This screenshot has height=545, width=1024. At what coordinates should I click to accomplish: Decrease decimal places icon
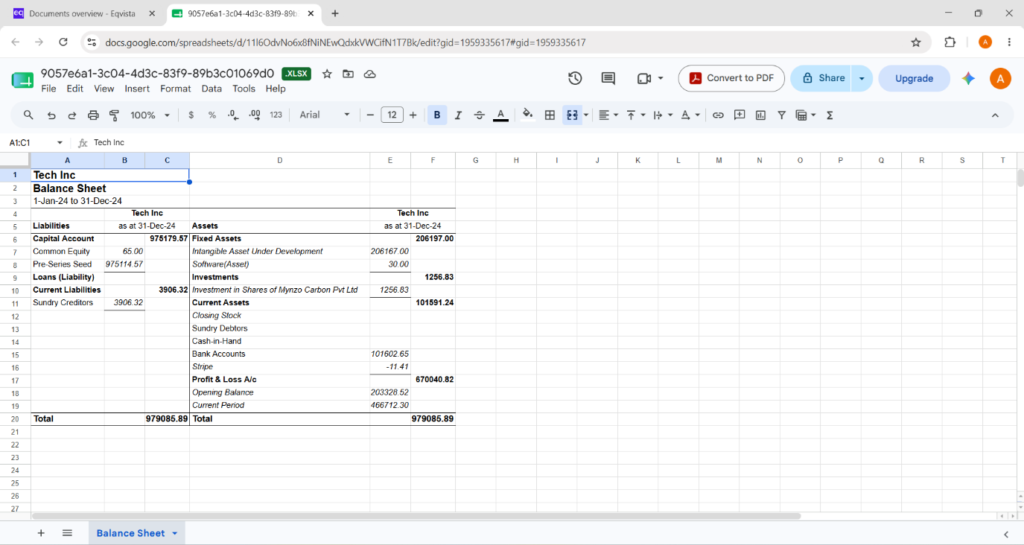click(233, 115)
